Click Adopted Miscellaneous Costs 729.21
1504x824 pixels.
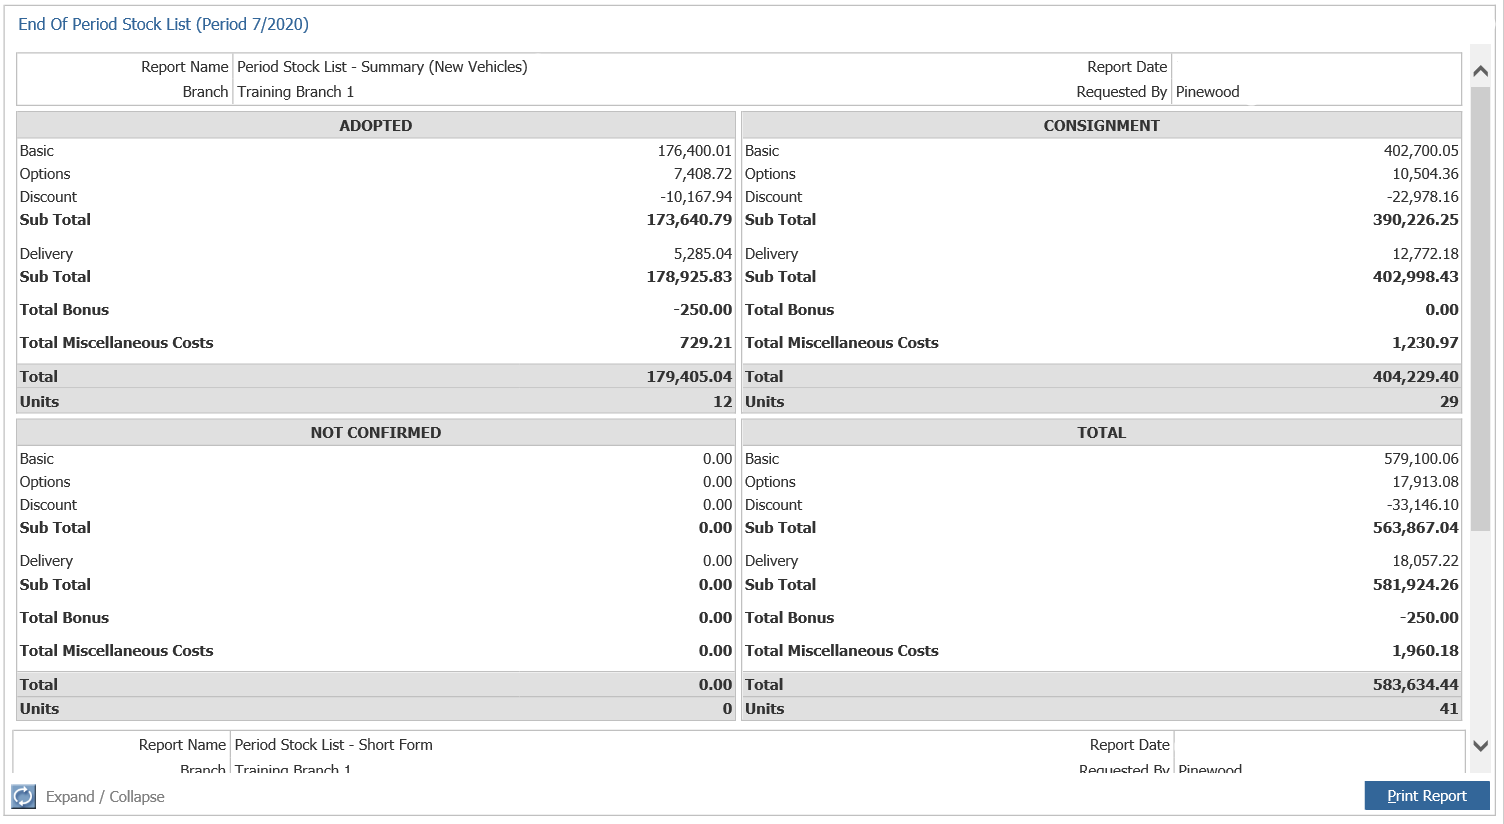click(x=706, y=343)
